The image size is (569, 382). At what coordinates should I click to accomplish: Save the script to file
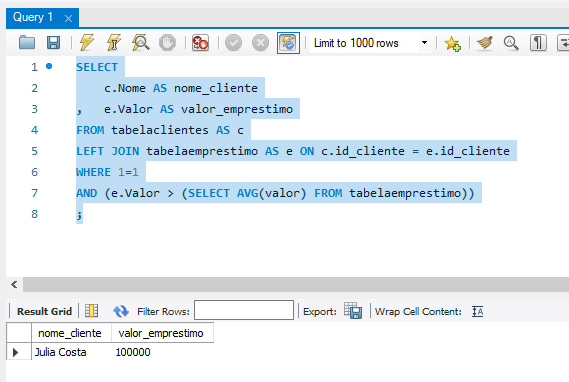(53, 43)
